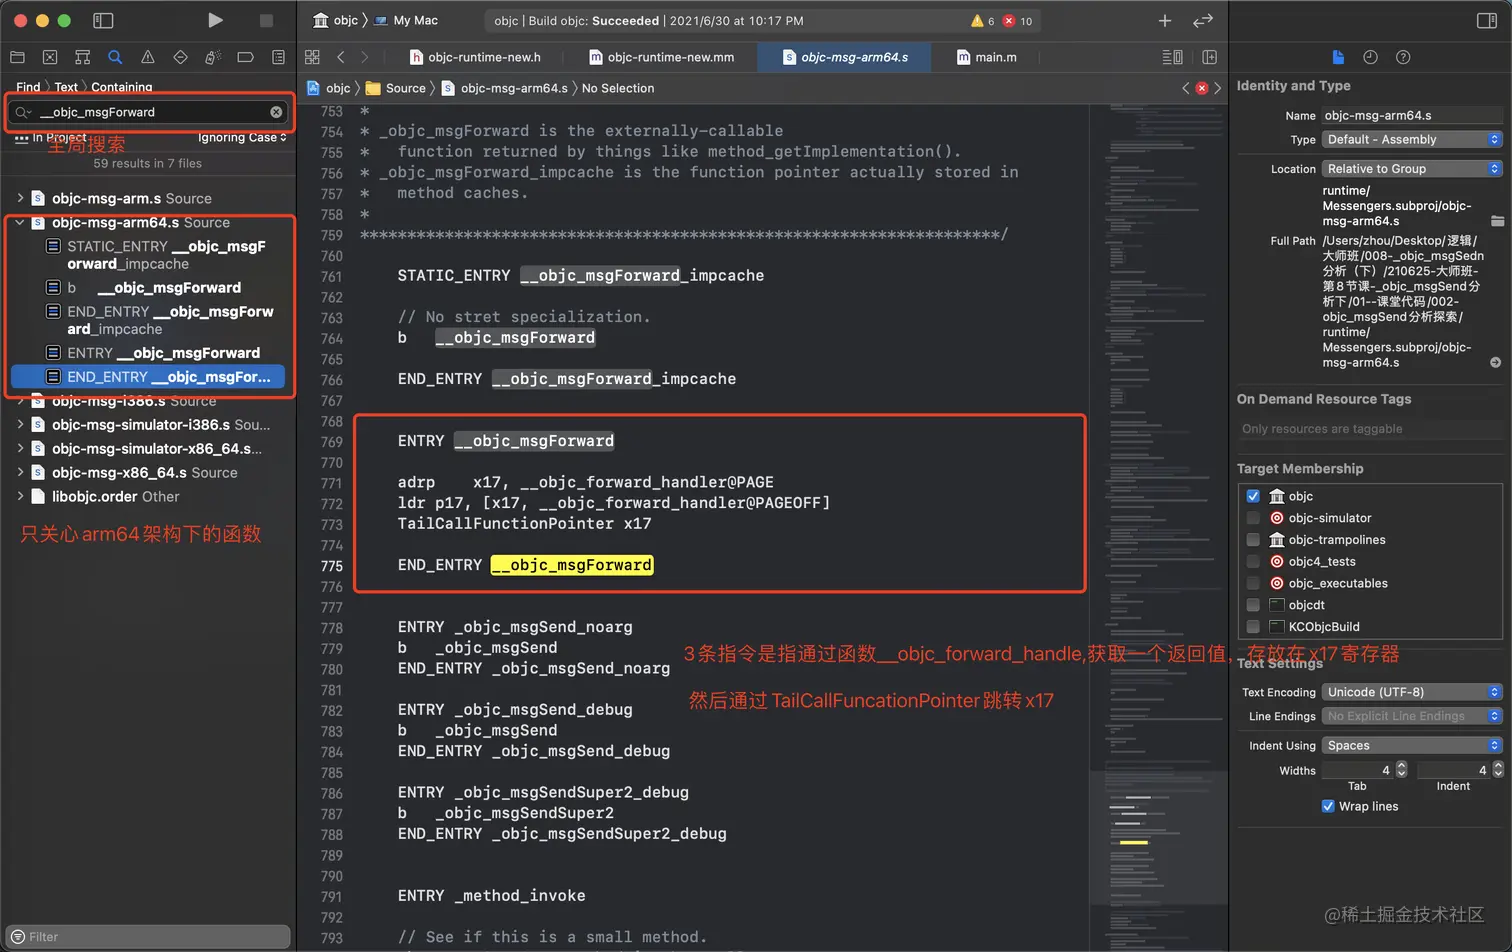Uncheck the objc target membership
Screen dimensions: 1512x952
[1253, 496]
